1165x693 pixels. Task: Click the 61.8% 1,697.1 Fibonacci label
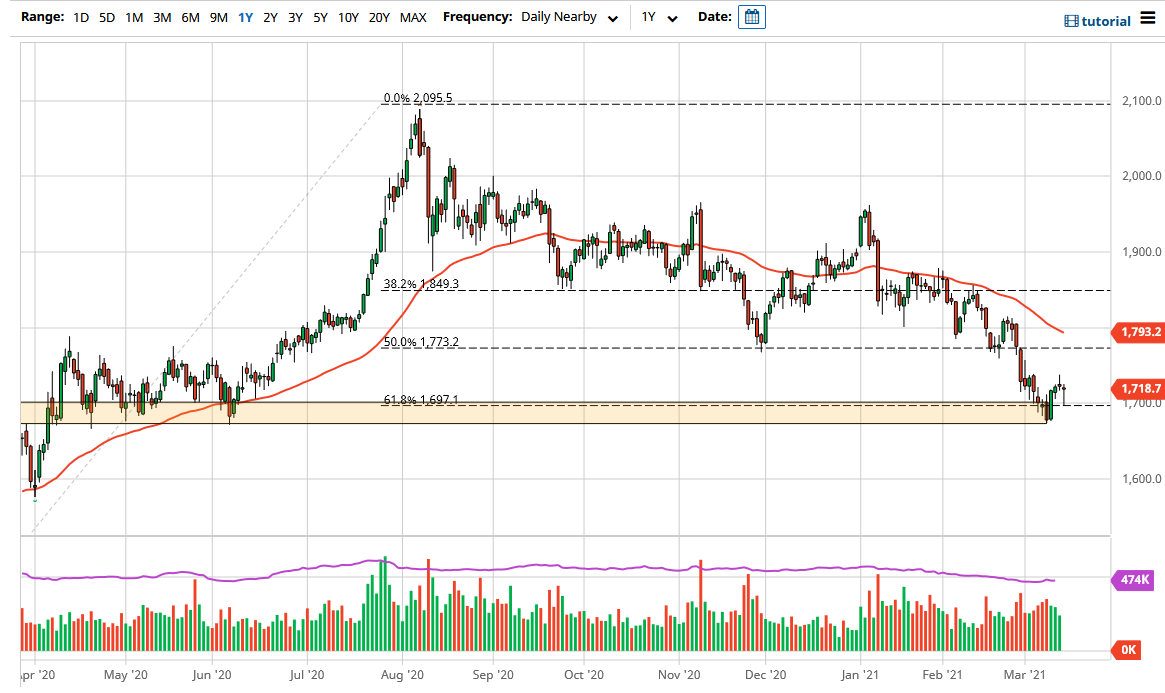point(421,400)
